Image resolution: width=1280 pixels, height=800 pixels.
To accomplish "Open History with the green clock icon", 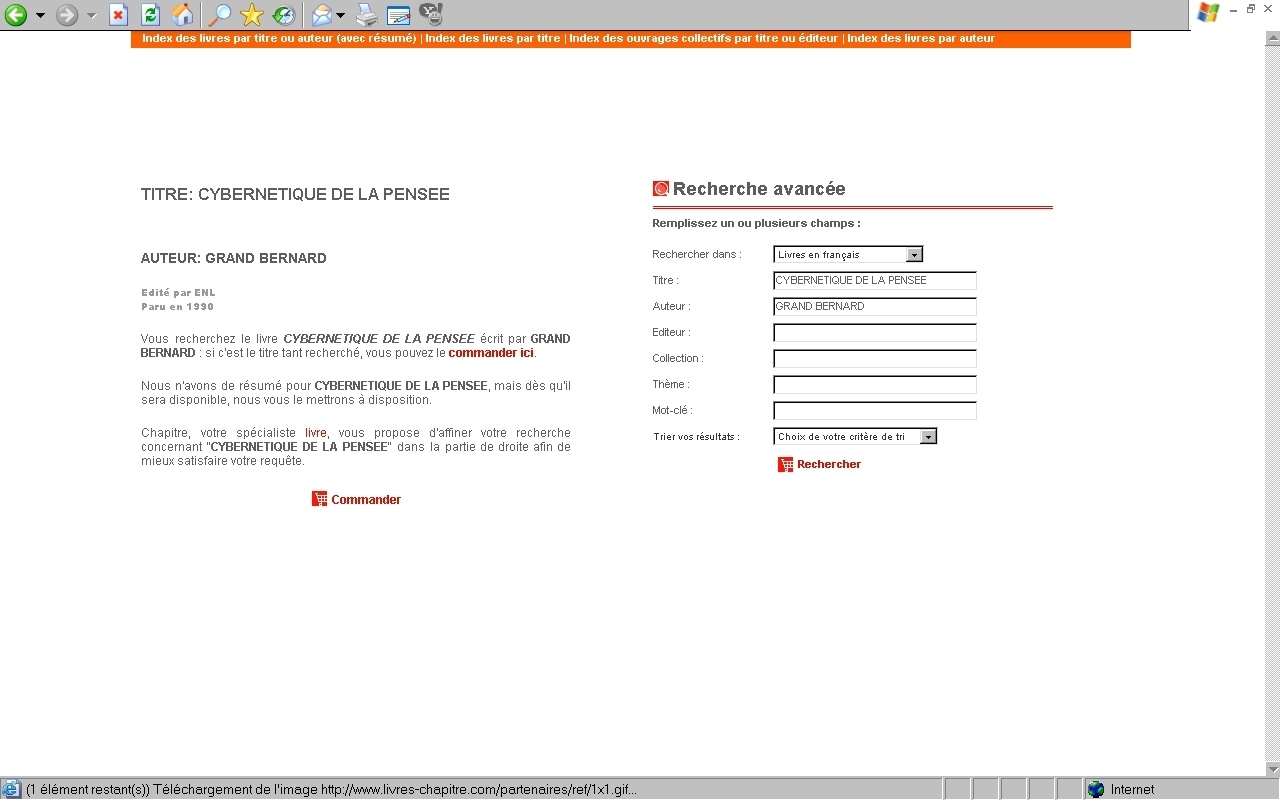I will (x=284, y=15).
